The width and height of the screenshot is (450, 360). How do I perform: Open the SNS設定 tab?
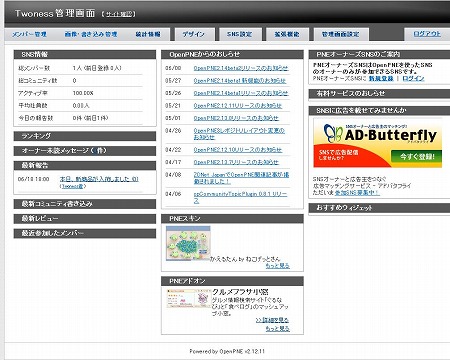239,34
